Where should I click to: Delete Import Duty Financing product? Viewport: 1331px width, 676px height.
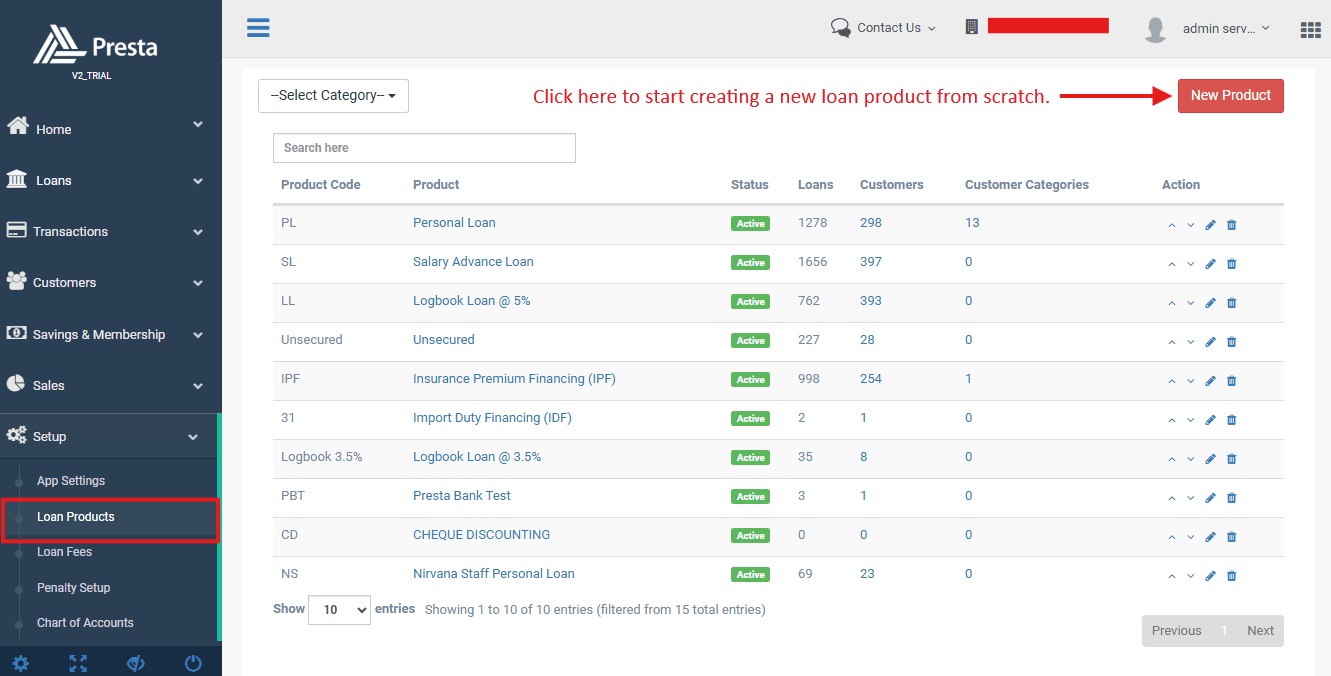click(1231, 419)
